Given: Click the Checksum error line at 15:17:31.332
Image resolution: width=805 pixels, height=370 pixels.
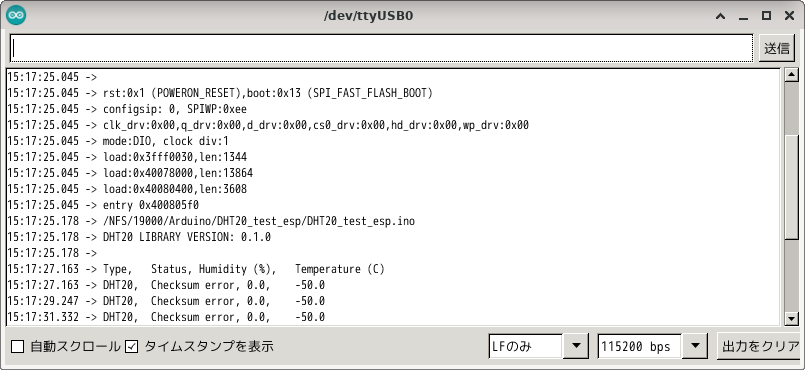Looking at the screenshot, I should 166,317.
